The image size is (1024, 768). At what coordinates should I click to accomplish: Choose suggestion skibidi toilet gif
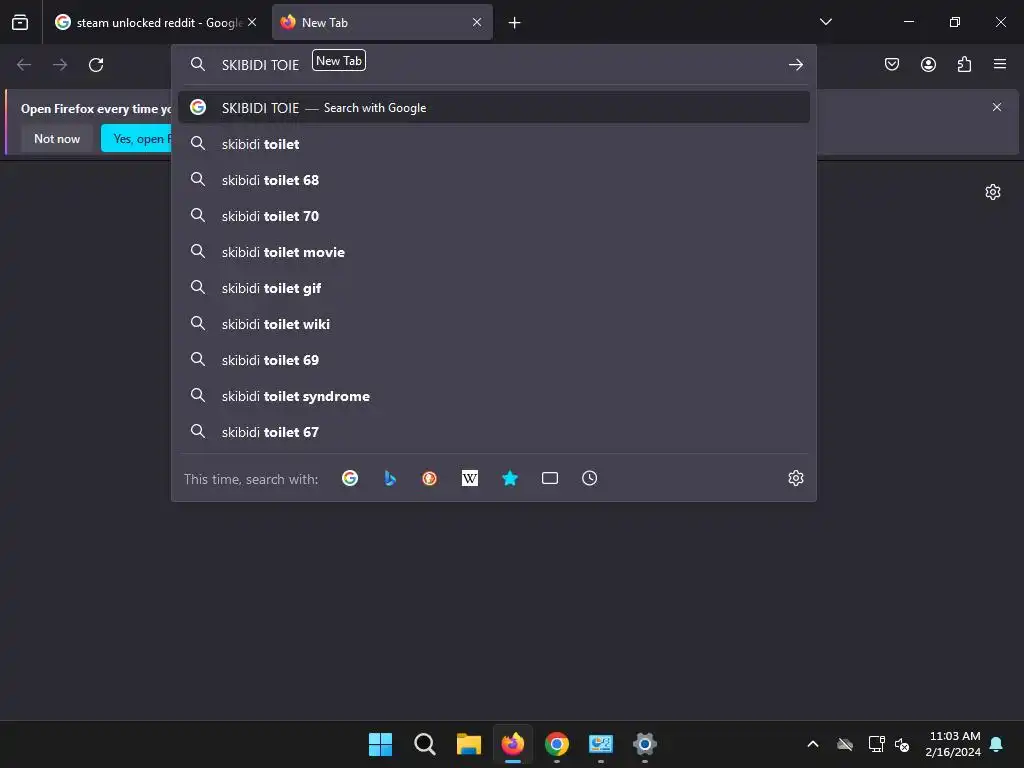[494, 288]
